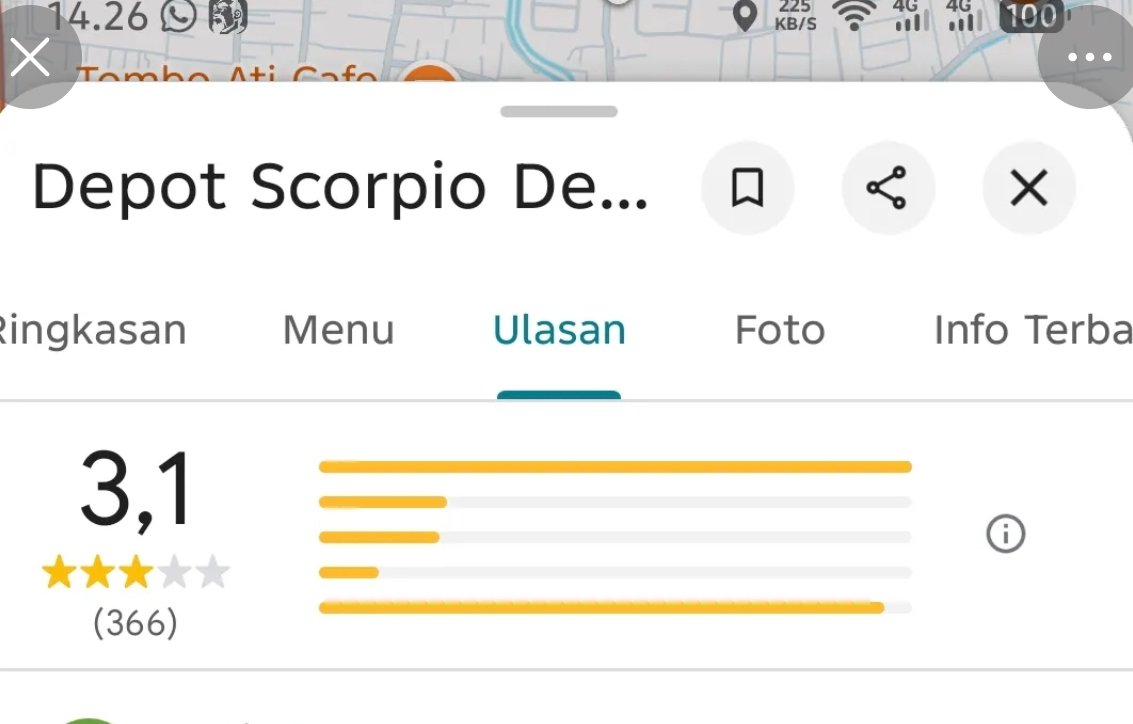Screen dimensions: 1133x724
Task: Tap the WhatsApp notification icon
Action: click(178, 16)
